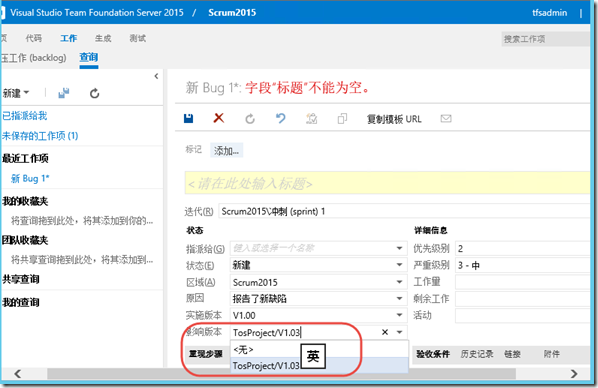Image resolution: width=598 pixels, height=388 pixels.
Task: Click the 剩余工作 input field
Action: coord(522,299)
